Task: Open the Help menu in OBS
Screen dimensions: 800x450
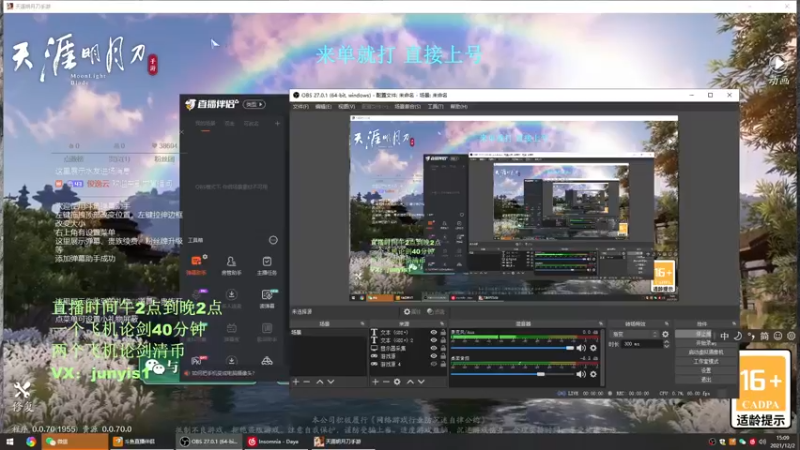Action: (459, 107)
